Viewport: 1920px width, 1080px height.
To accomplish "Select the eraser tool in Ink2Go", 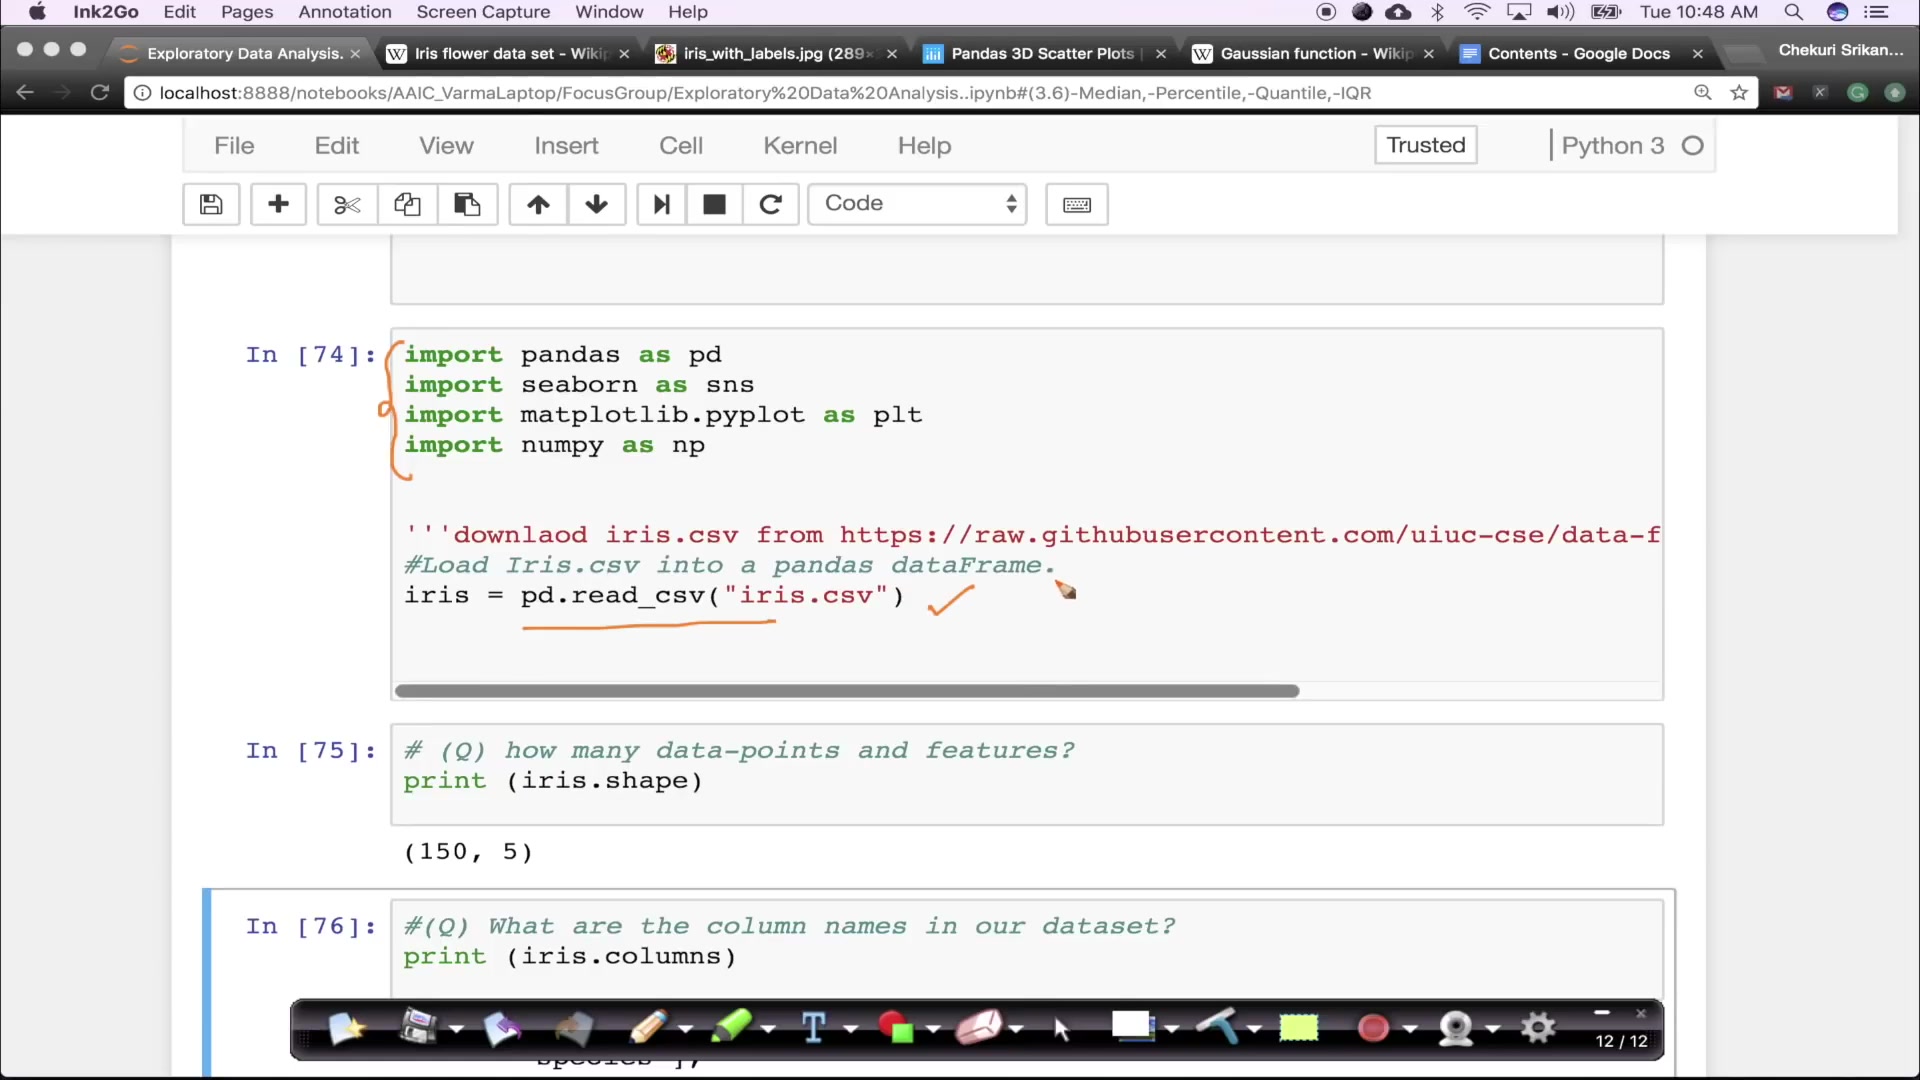I will (978, 1027).
